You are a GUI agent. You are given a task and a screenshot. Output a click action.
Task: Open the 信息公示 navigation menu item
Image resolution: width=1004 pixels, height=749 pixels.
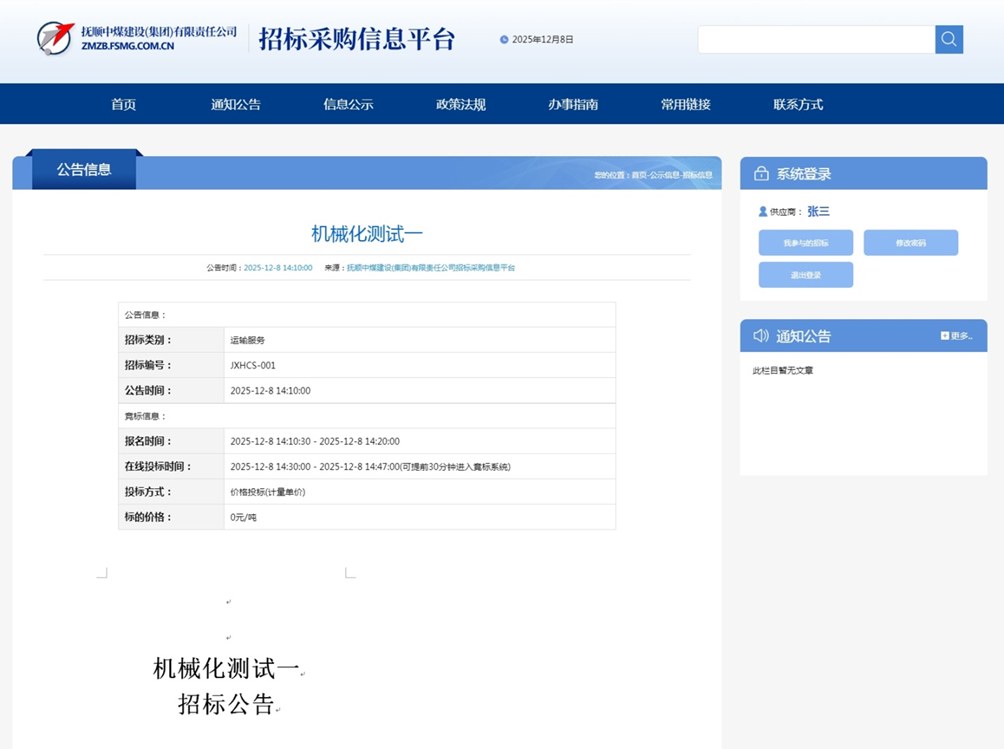[x=348, y=104]
